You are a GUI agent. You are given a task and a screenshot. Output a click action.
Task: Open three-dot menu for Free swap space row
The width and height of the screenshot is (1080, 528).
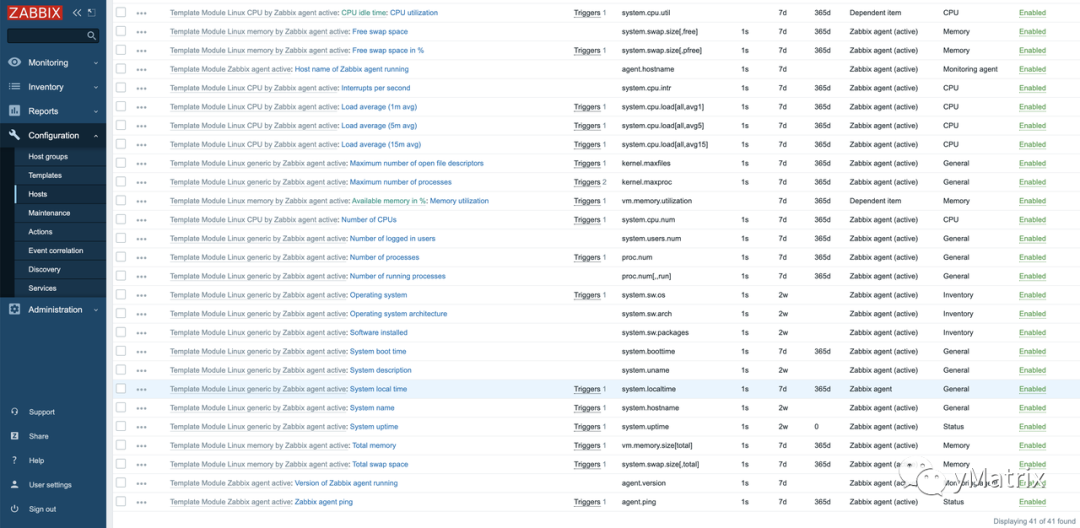tap(141, 32)
